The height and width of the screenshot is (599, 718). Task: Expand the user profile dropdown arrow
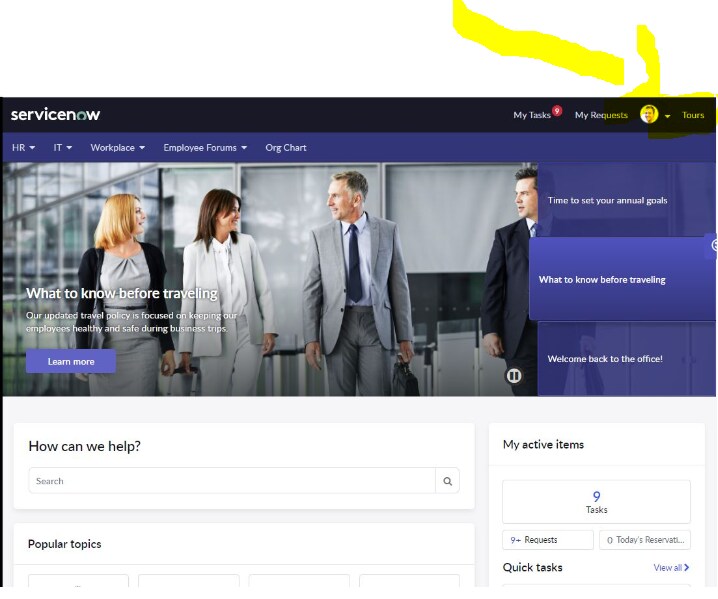667,116
